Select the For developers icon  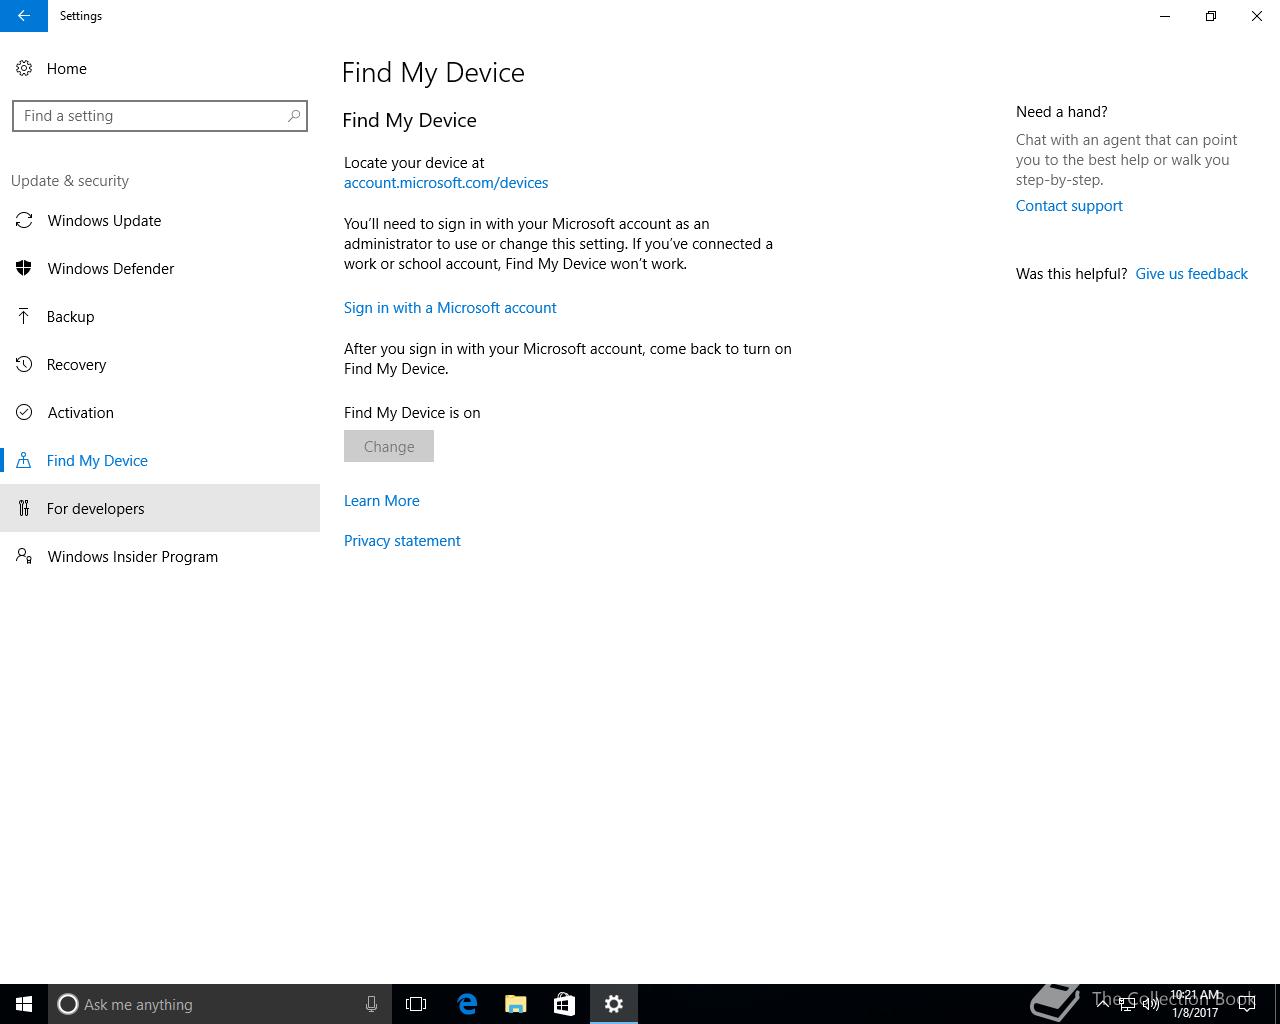click(x=24, y=508)
